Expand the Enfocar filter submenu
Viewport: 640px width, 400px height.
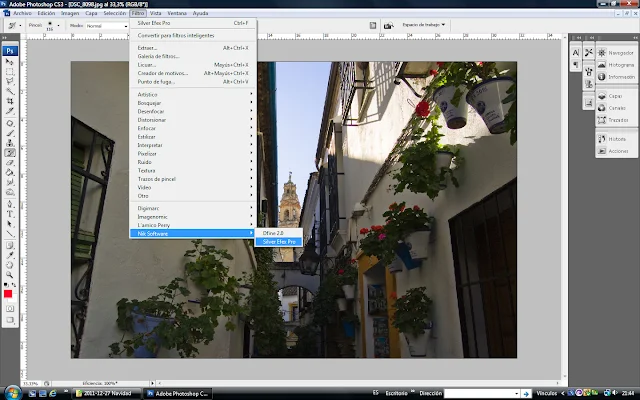[193, 128]
